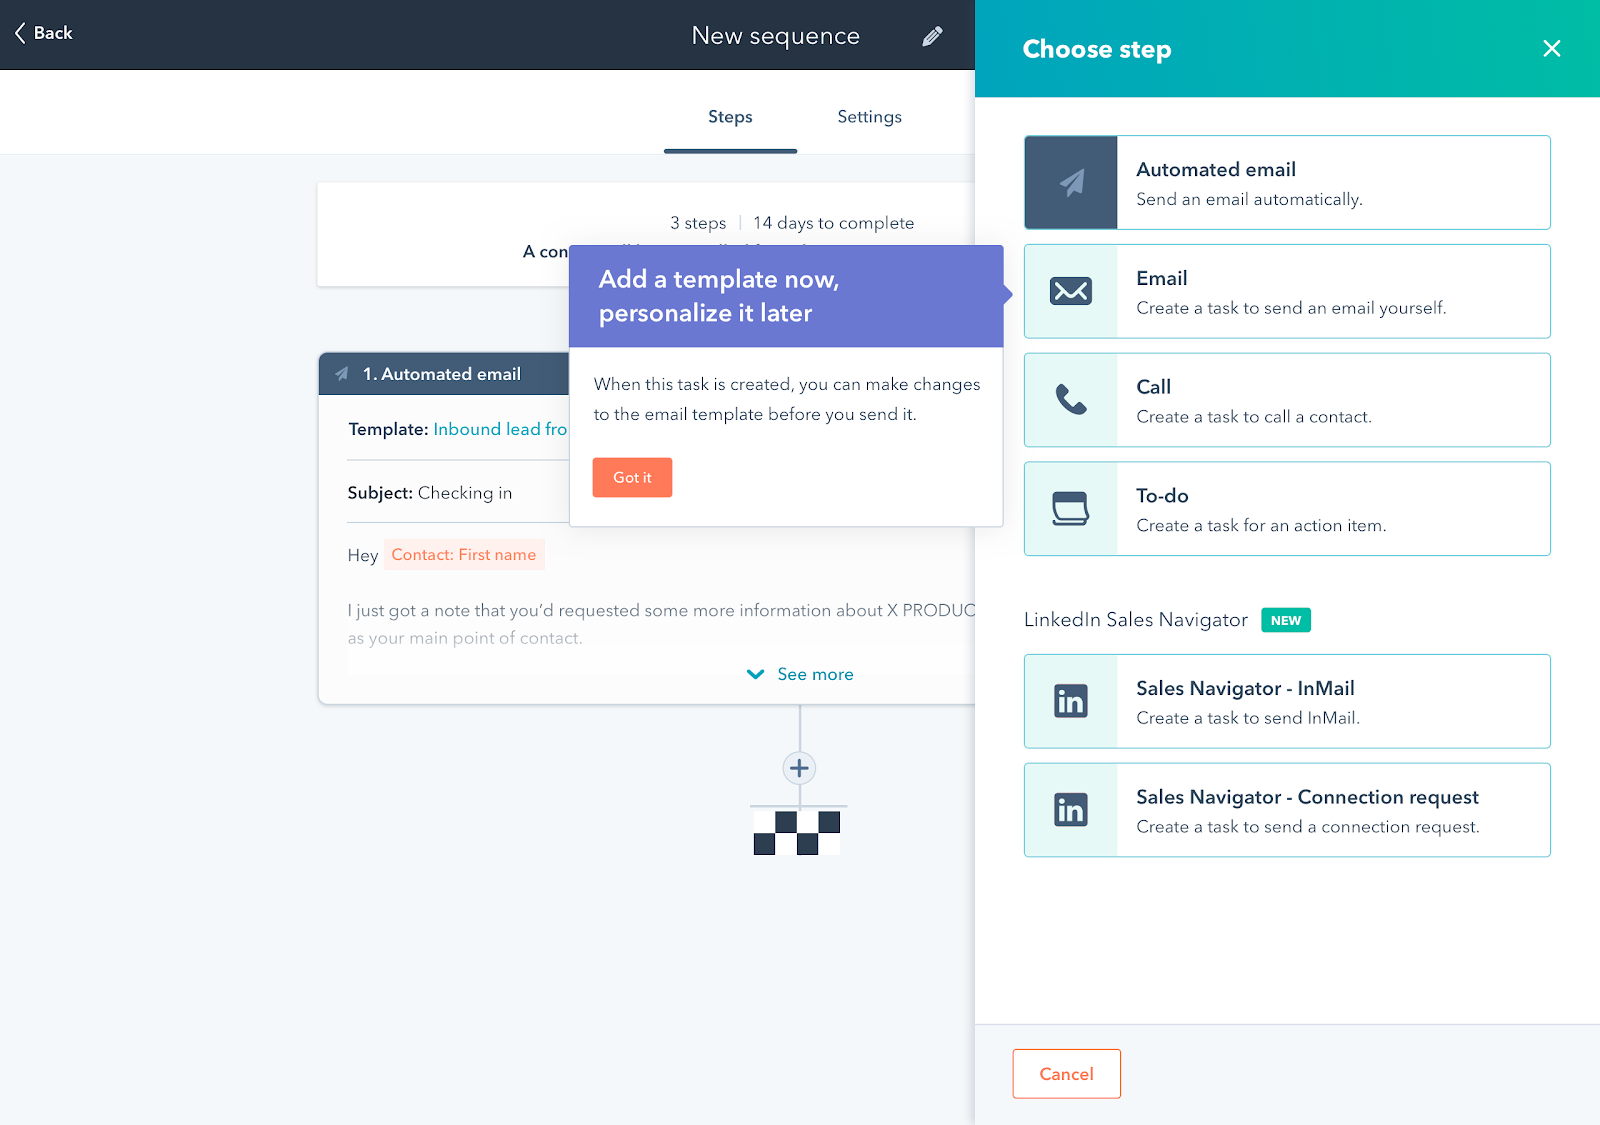Click the Automated email paper plane icon
This screenshot has width=1600, height=1125.
pos(1071,182)
